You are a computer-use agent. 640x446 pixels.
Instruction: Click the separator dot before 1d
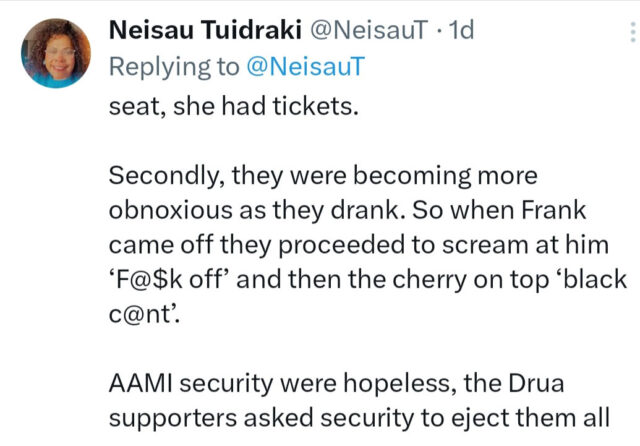click(x=438, y=30)
